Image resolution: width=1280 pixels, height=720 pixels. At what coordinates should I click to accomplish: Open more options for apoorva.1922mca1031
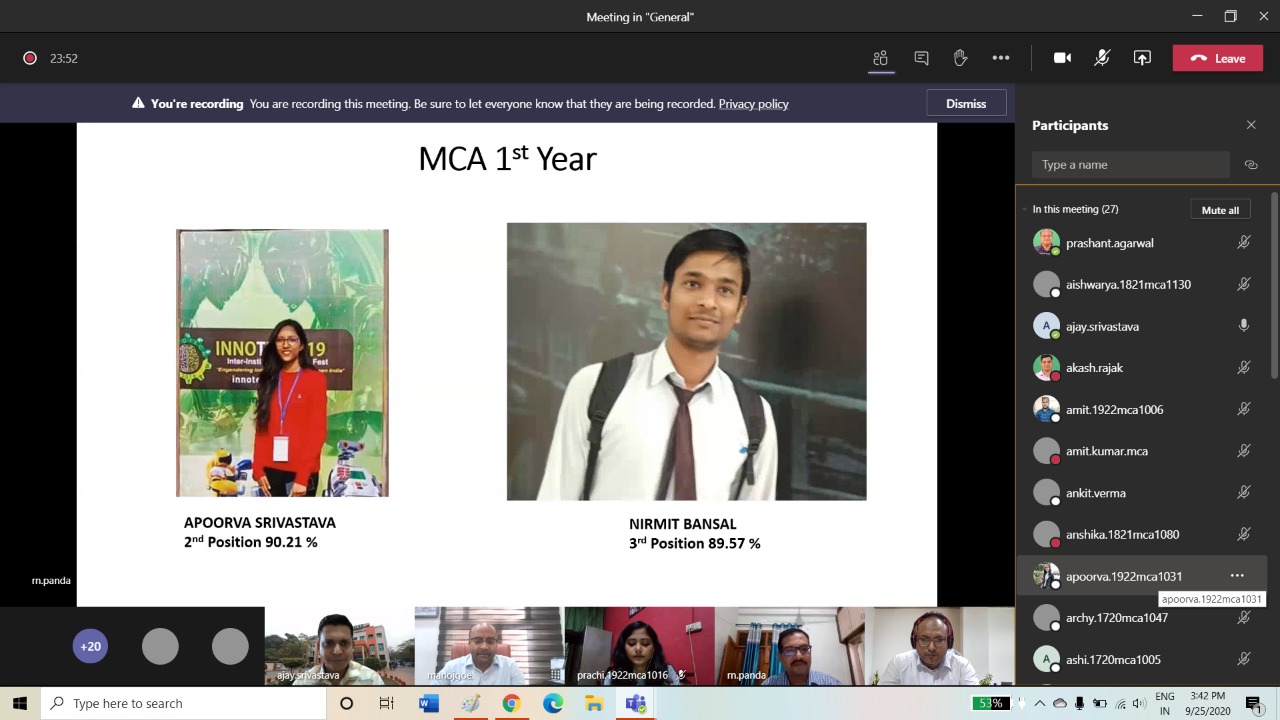click(1237, 576)
